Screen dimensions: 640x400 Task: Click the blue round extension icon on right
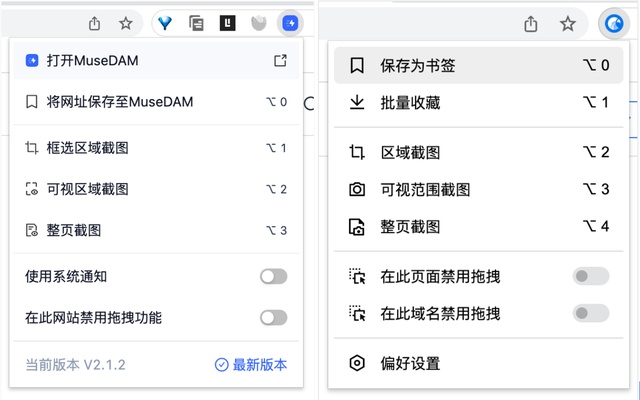(x=614, y=23)
